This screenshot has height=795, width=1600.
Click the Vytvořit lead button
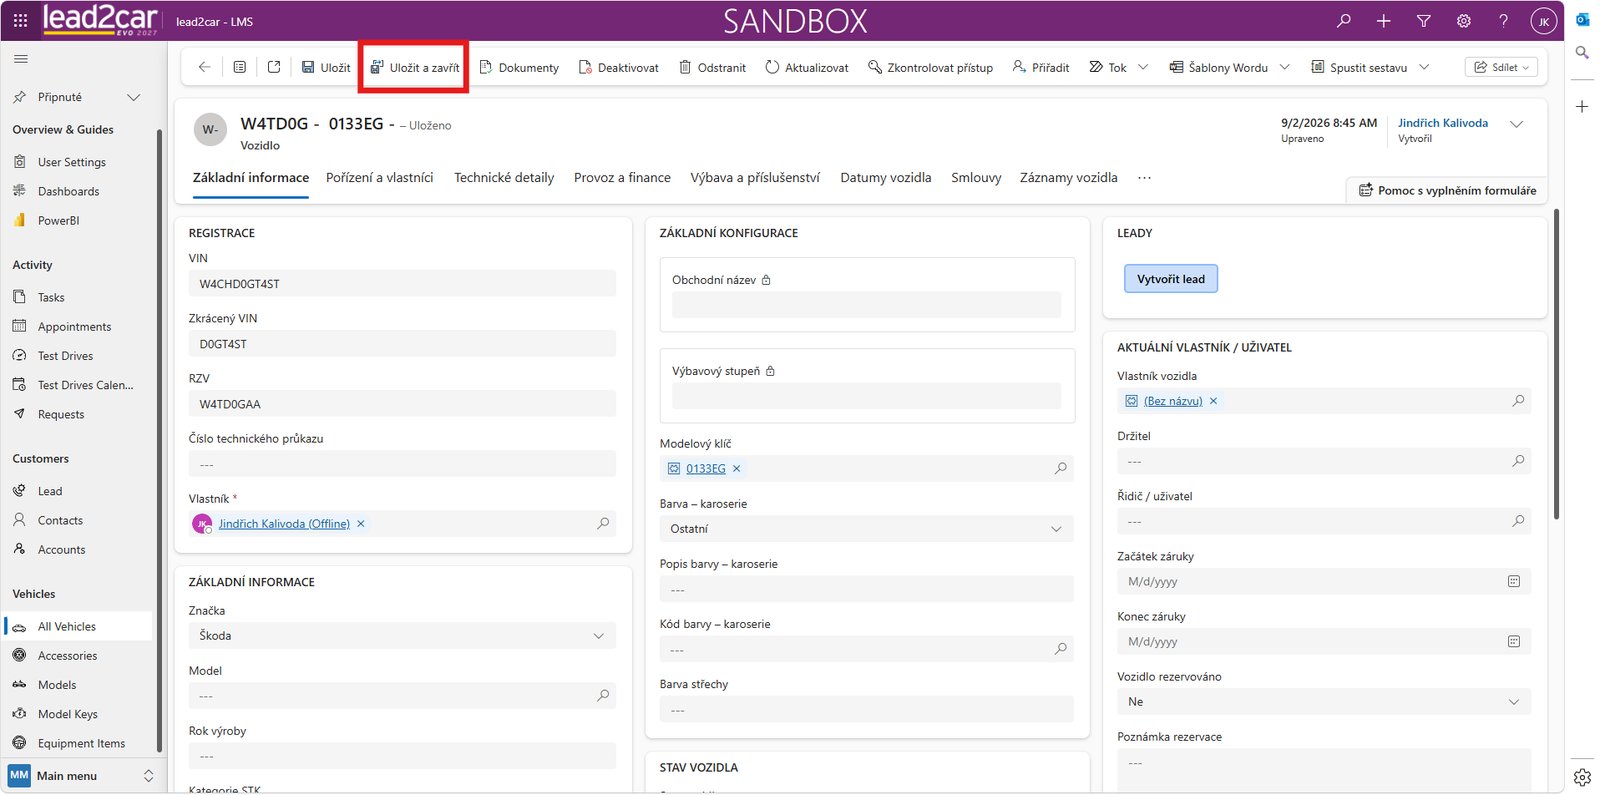pyautogui.click(x=1171, y=279)
